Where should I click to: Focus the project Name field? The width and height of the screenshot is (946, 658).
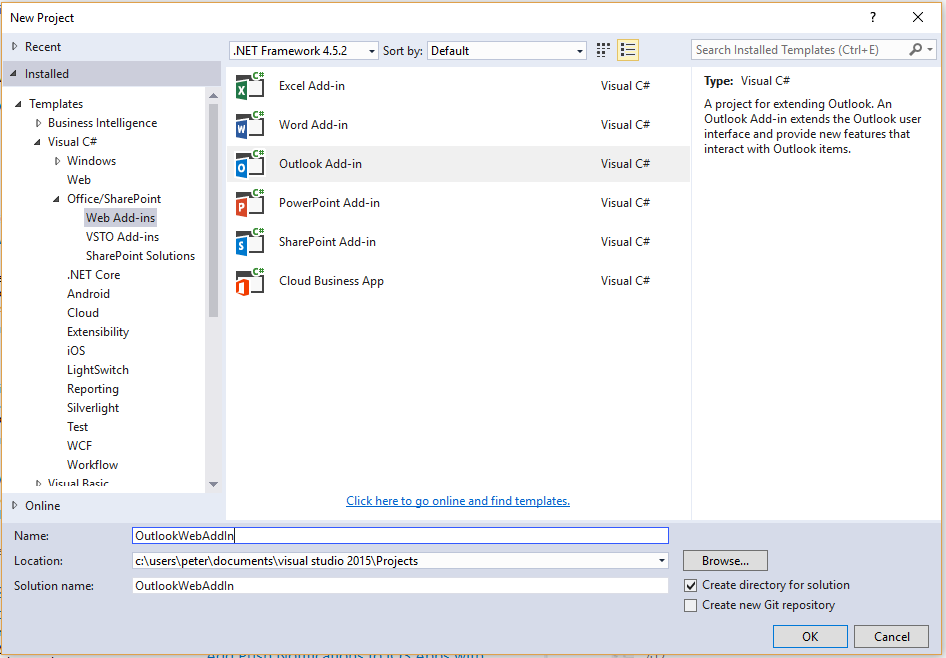coord(401,536)
